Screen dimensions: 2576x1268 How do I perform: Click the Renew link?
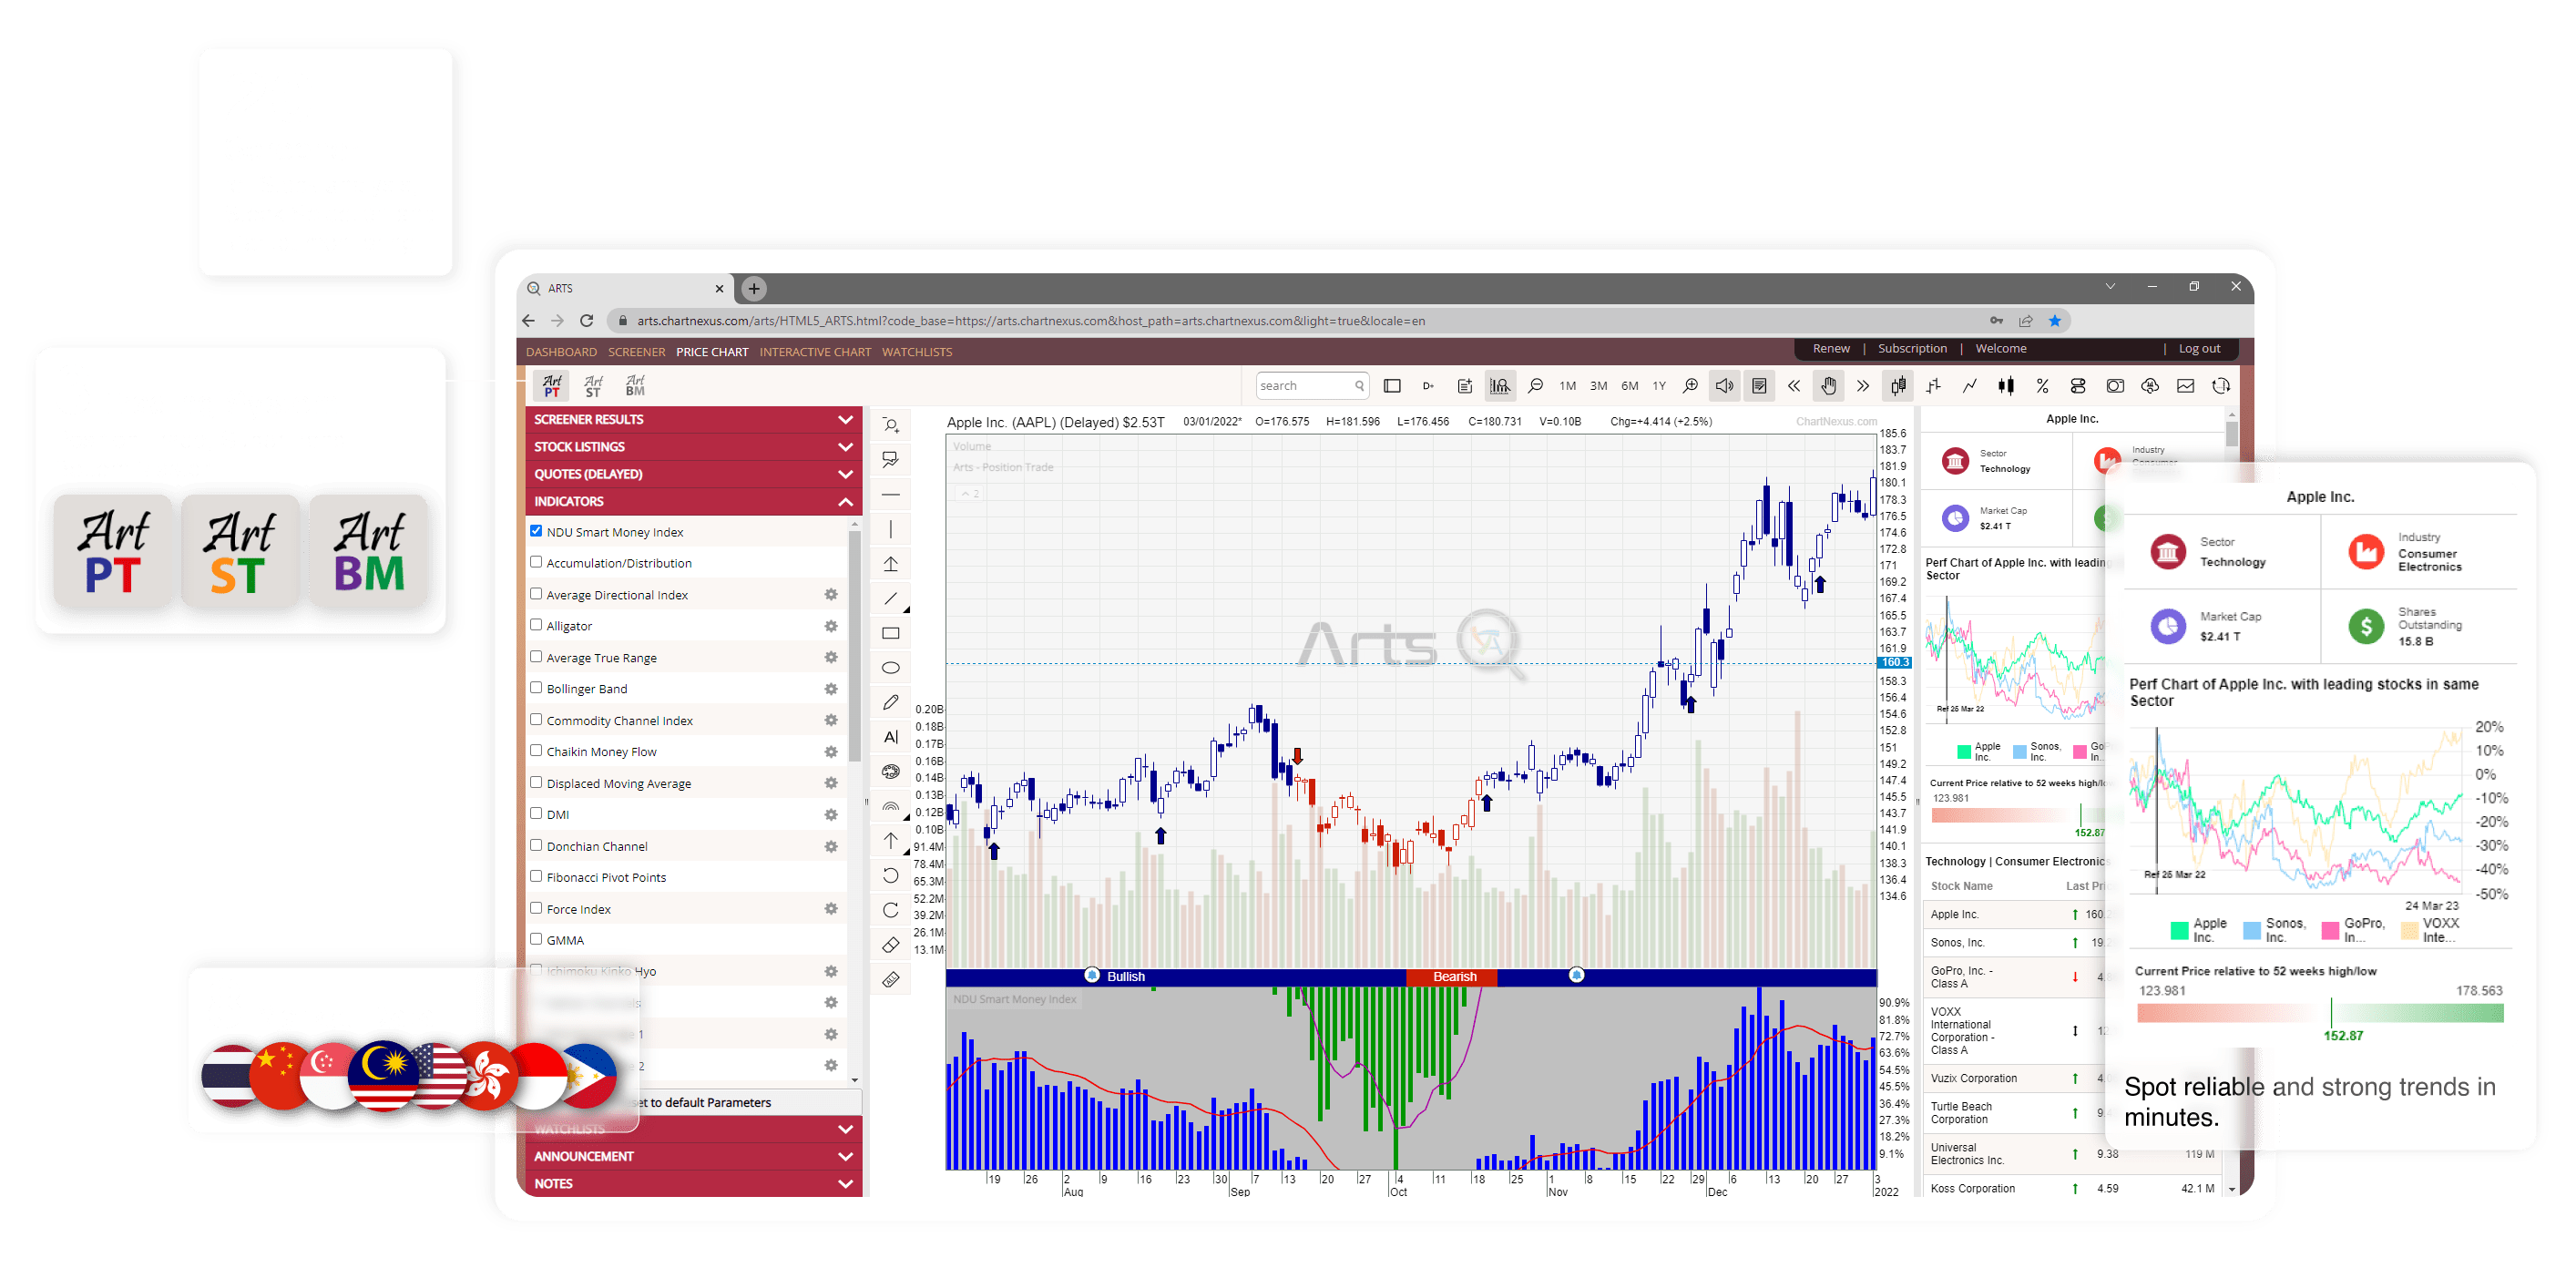pyautogui.click(x=1831, y=349)
